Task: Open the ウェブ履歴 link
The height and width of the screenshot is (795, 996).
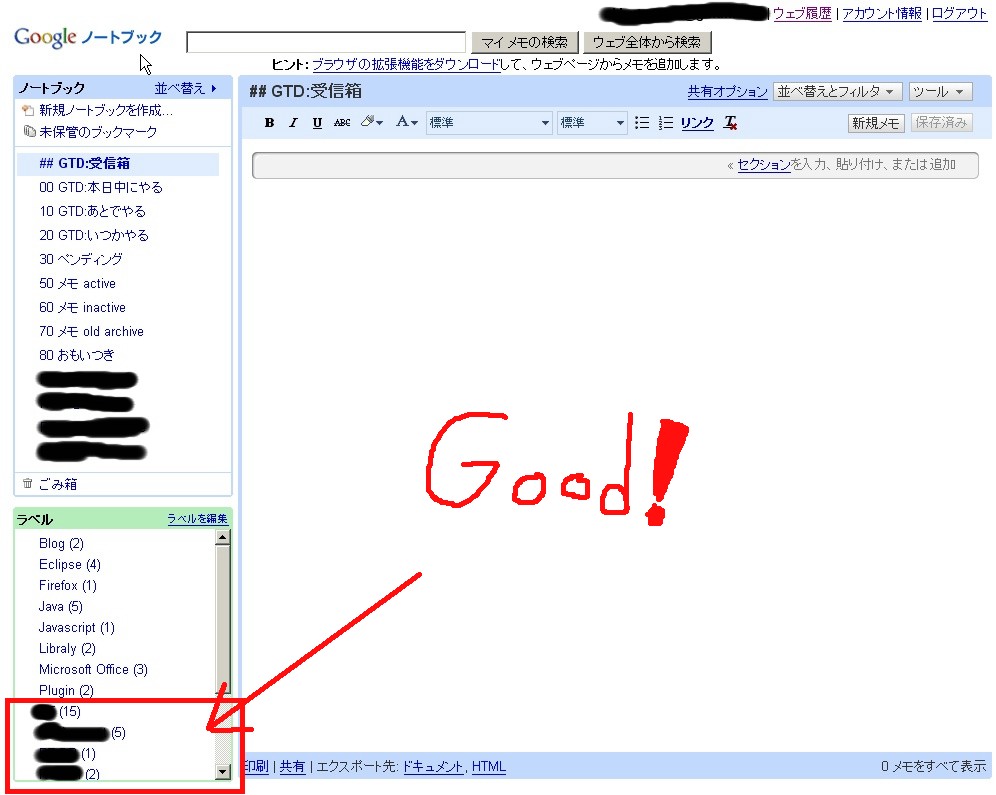Action: (x=802, y=13)
